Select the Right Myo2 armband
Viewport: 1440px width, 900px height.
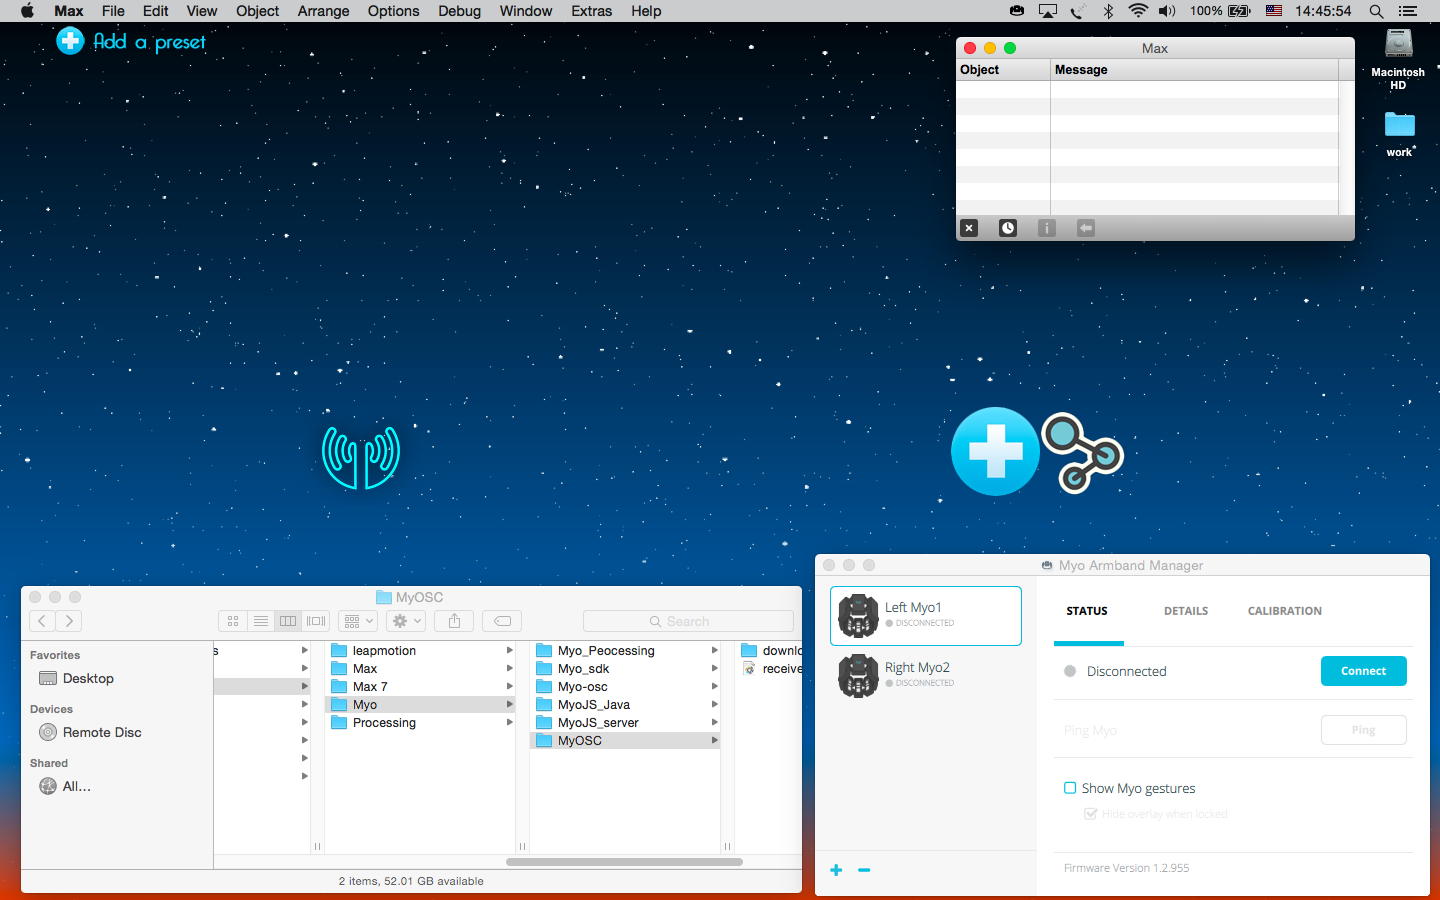coord(926,676)
